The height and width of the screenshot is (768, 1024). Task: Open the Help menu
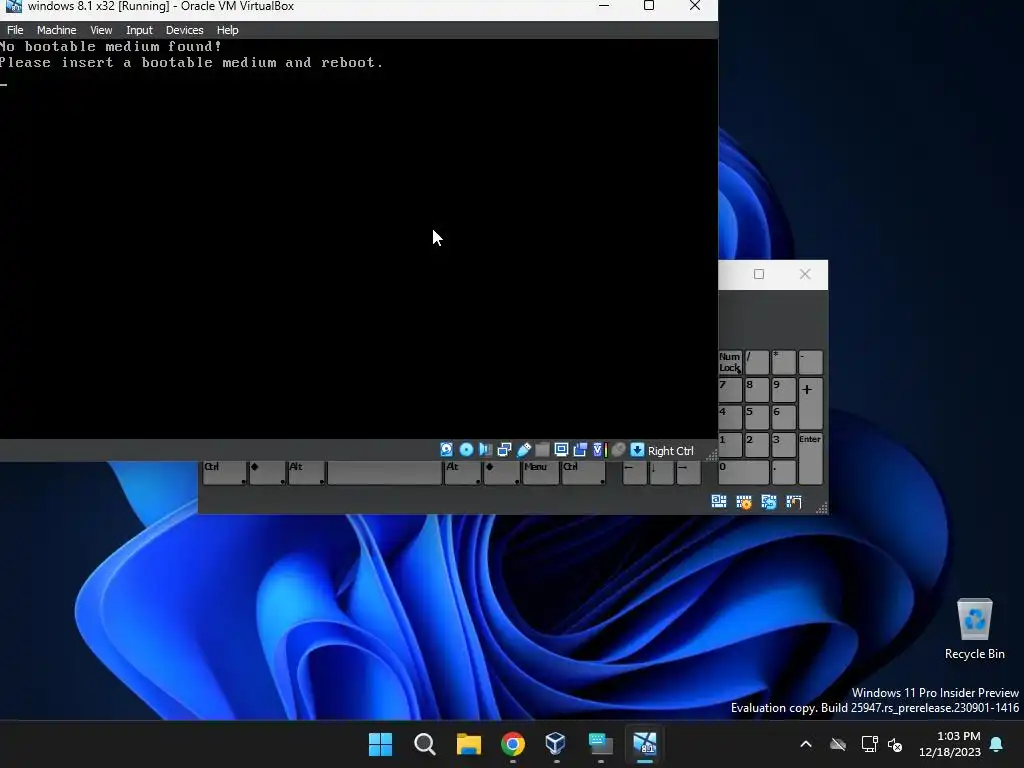click(227, 30)
